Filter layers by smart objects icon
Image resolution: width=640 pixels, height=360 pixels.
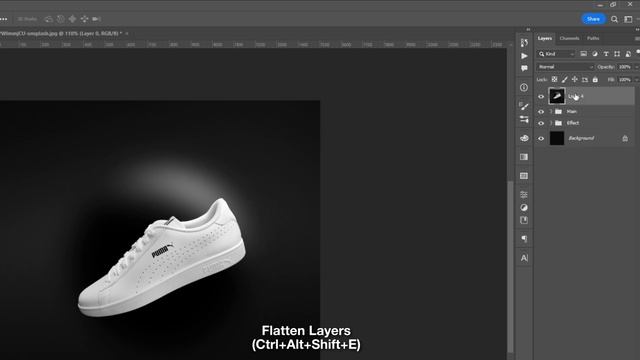628,54
